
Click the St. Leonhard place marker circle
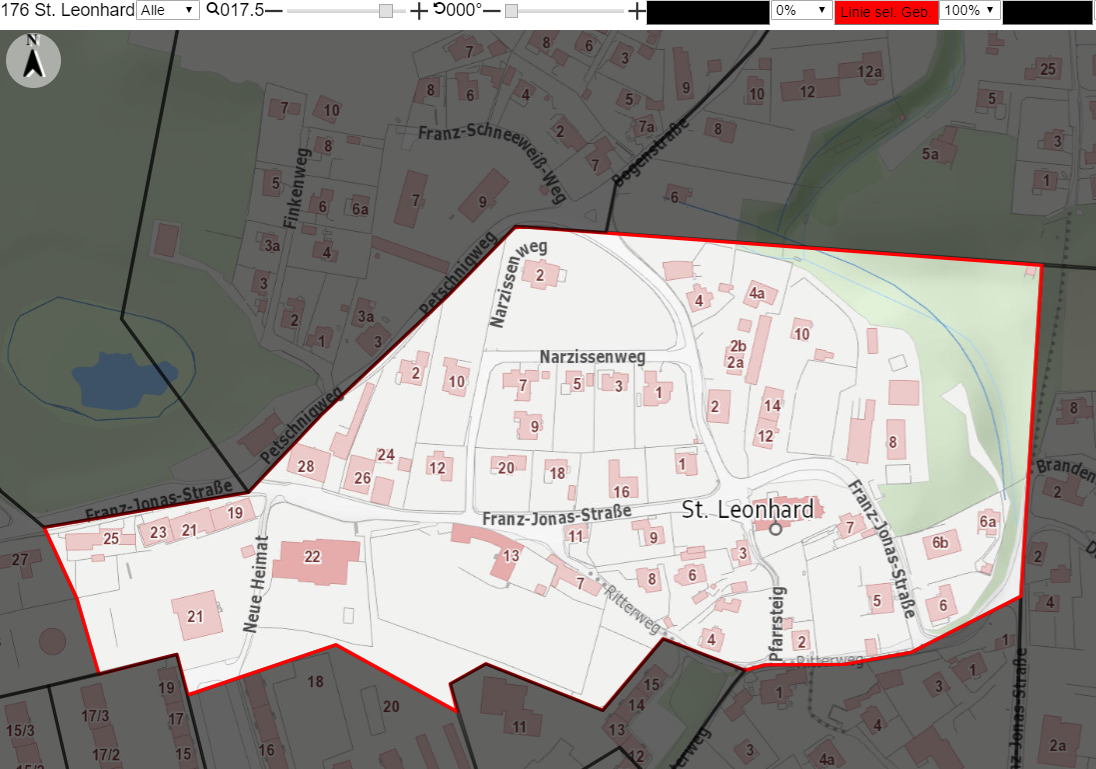(x=775, y=529)
